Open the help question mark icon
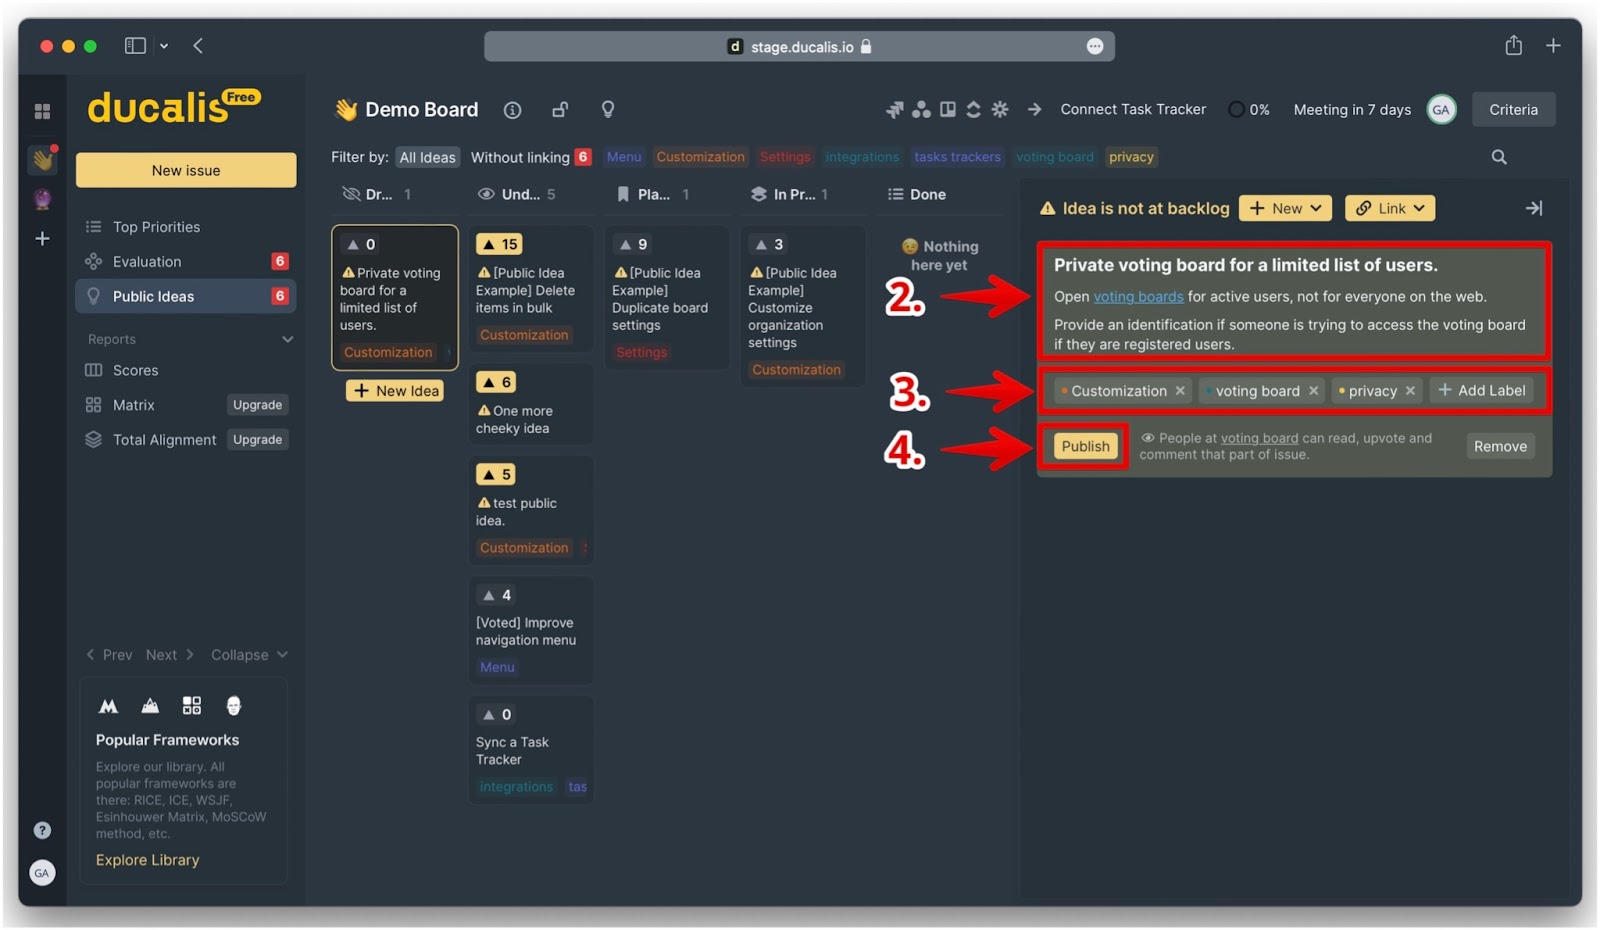 pyautogui.click(x=42, y=830)
